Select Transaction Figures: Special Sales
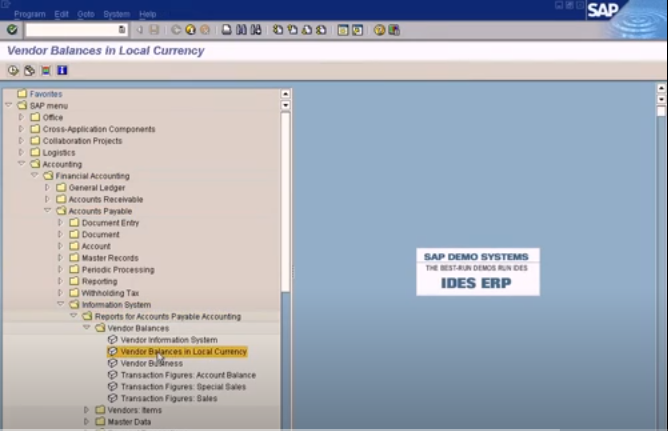The image size is (668, 431). [184, 387]
